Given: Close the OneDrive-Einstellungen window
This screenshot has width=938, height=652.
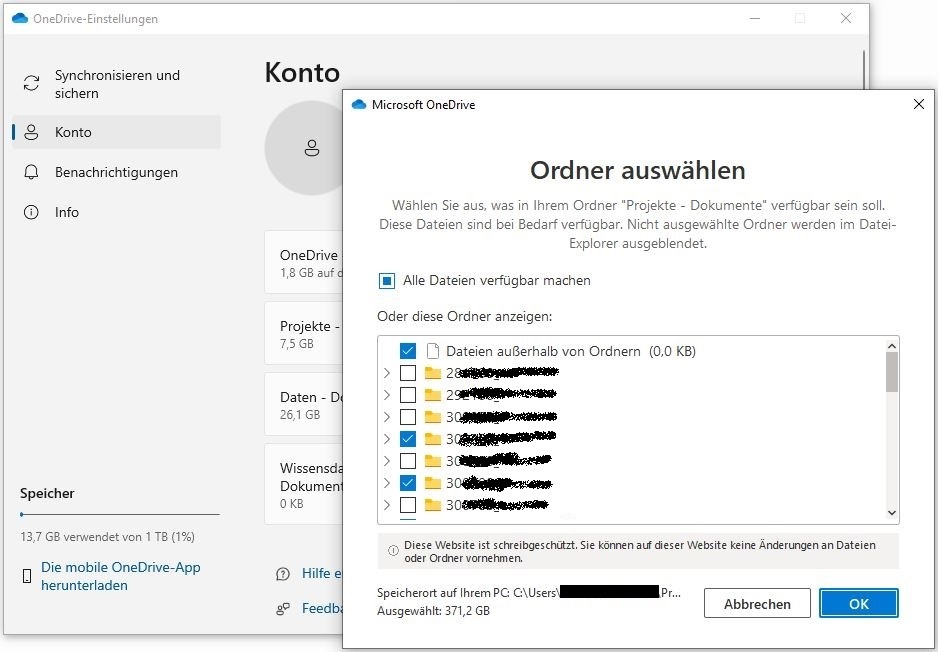Looking at the screenshot, I should click(x=846, y=19).
